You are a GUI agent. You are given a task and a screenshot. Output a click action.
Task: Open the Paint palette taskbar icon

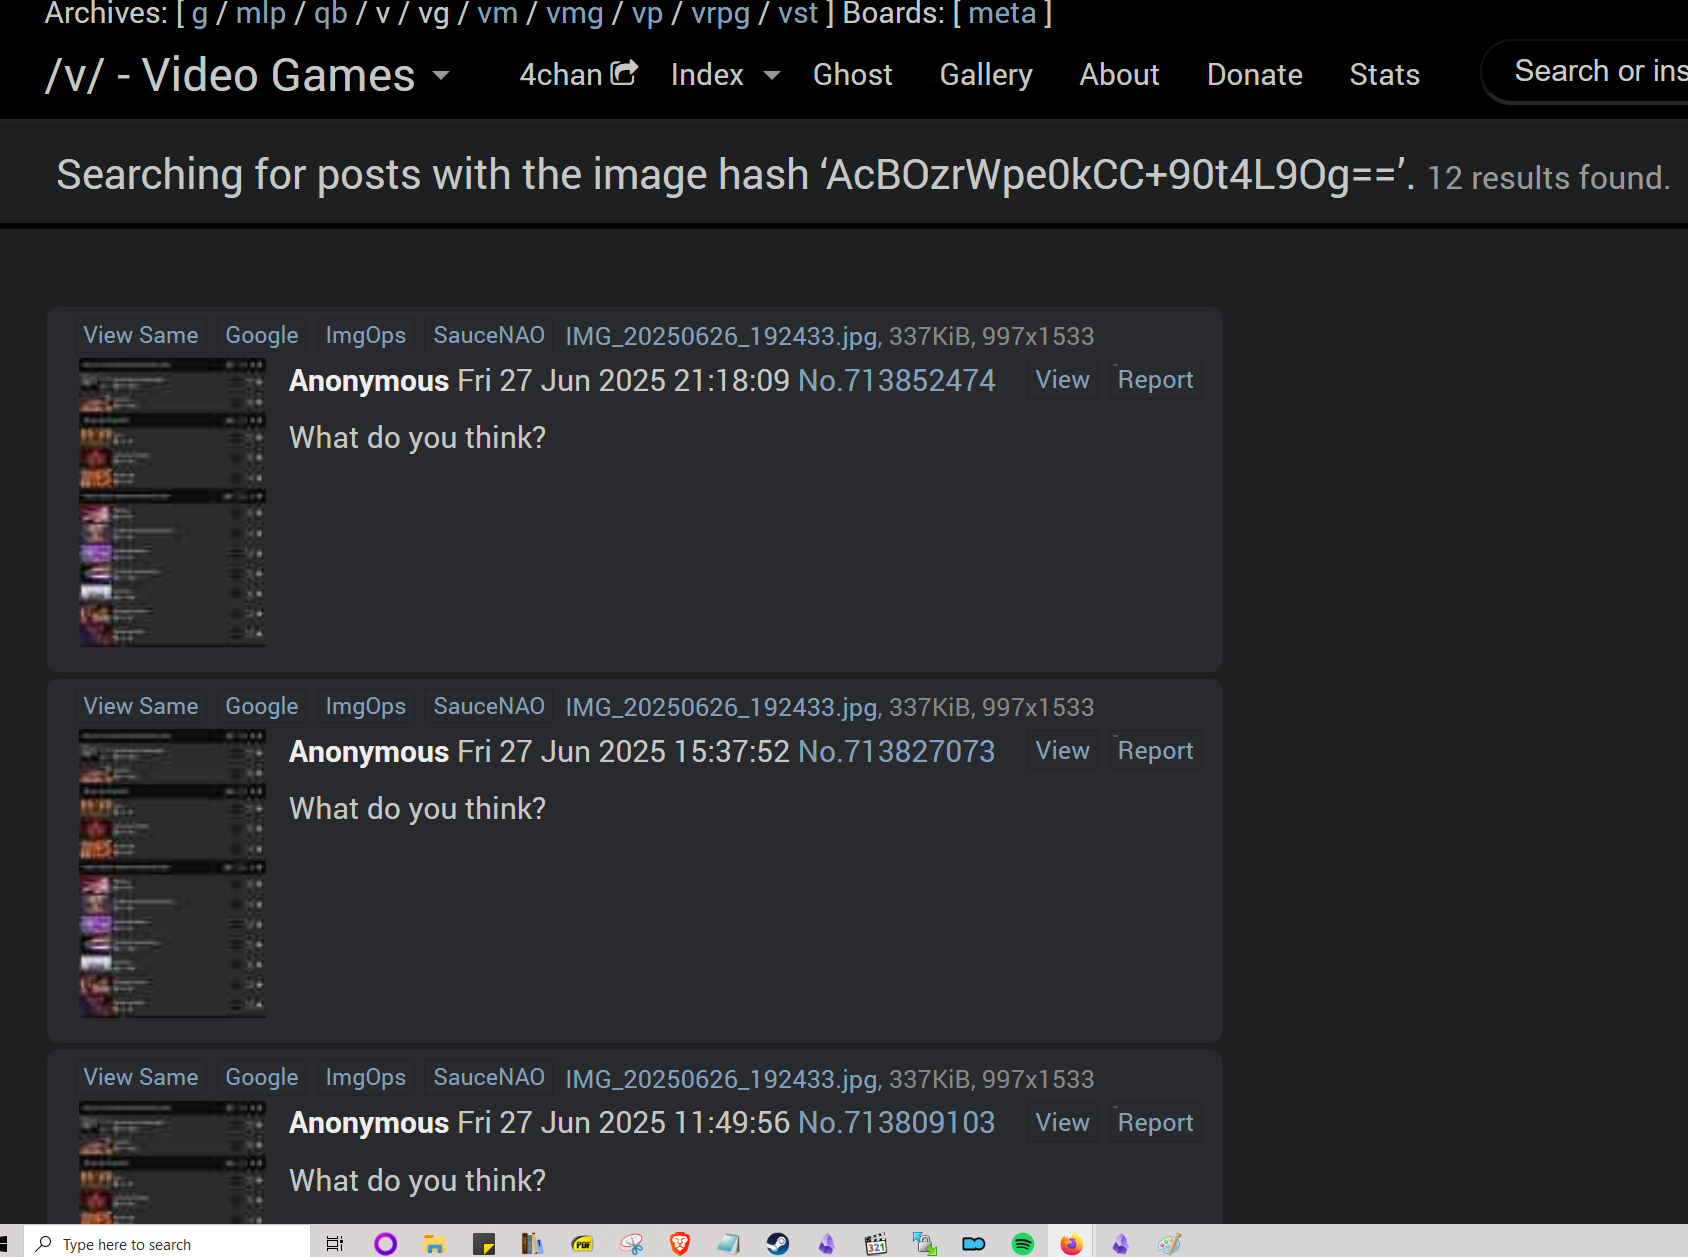1170,1244
